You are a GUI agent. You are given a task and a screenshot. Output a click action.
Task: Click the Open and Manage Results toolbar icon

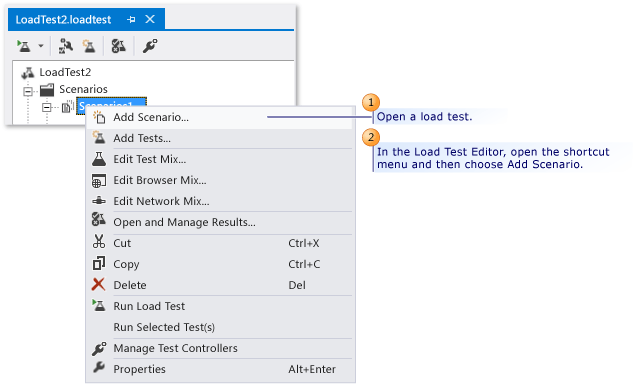point(118,46)
